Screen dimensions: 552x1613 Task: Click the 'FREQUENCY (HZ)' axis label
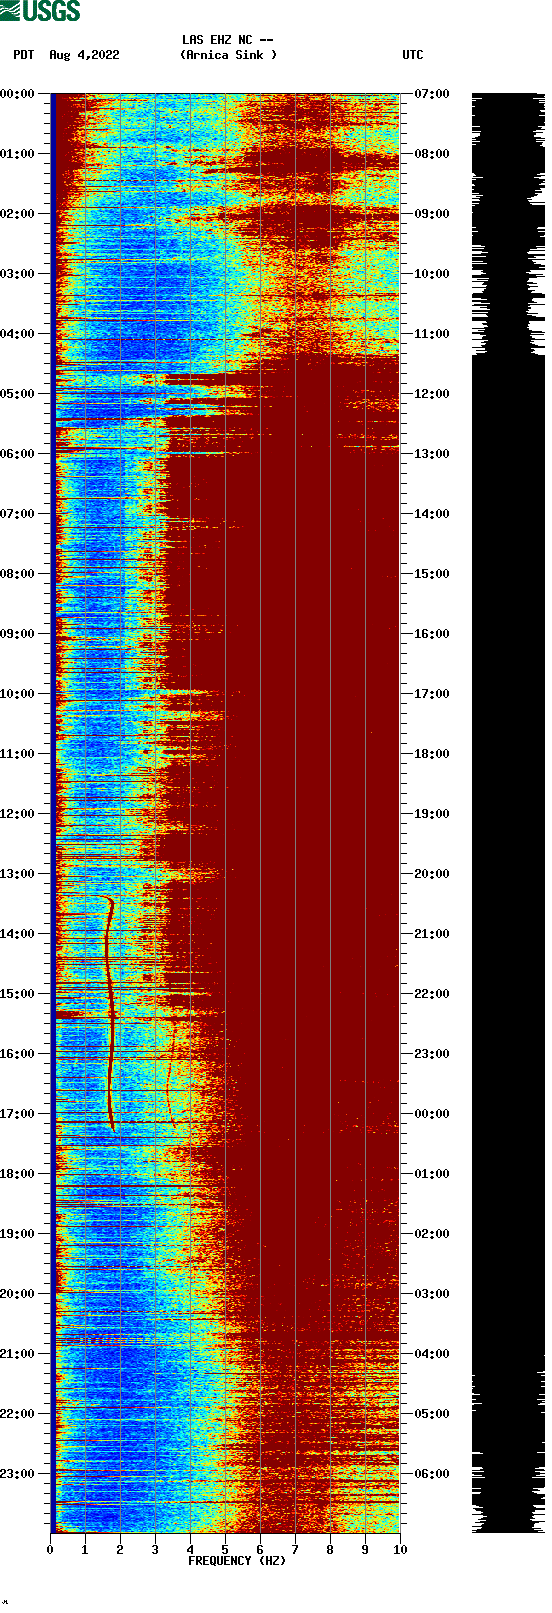tap(235, 1561)
